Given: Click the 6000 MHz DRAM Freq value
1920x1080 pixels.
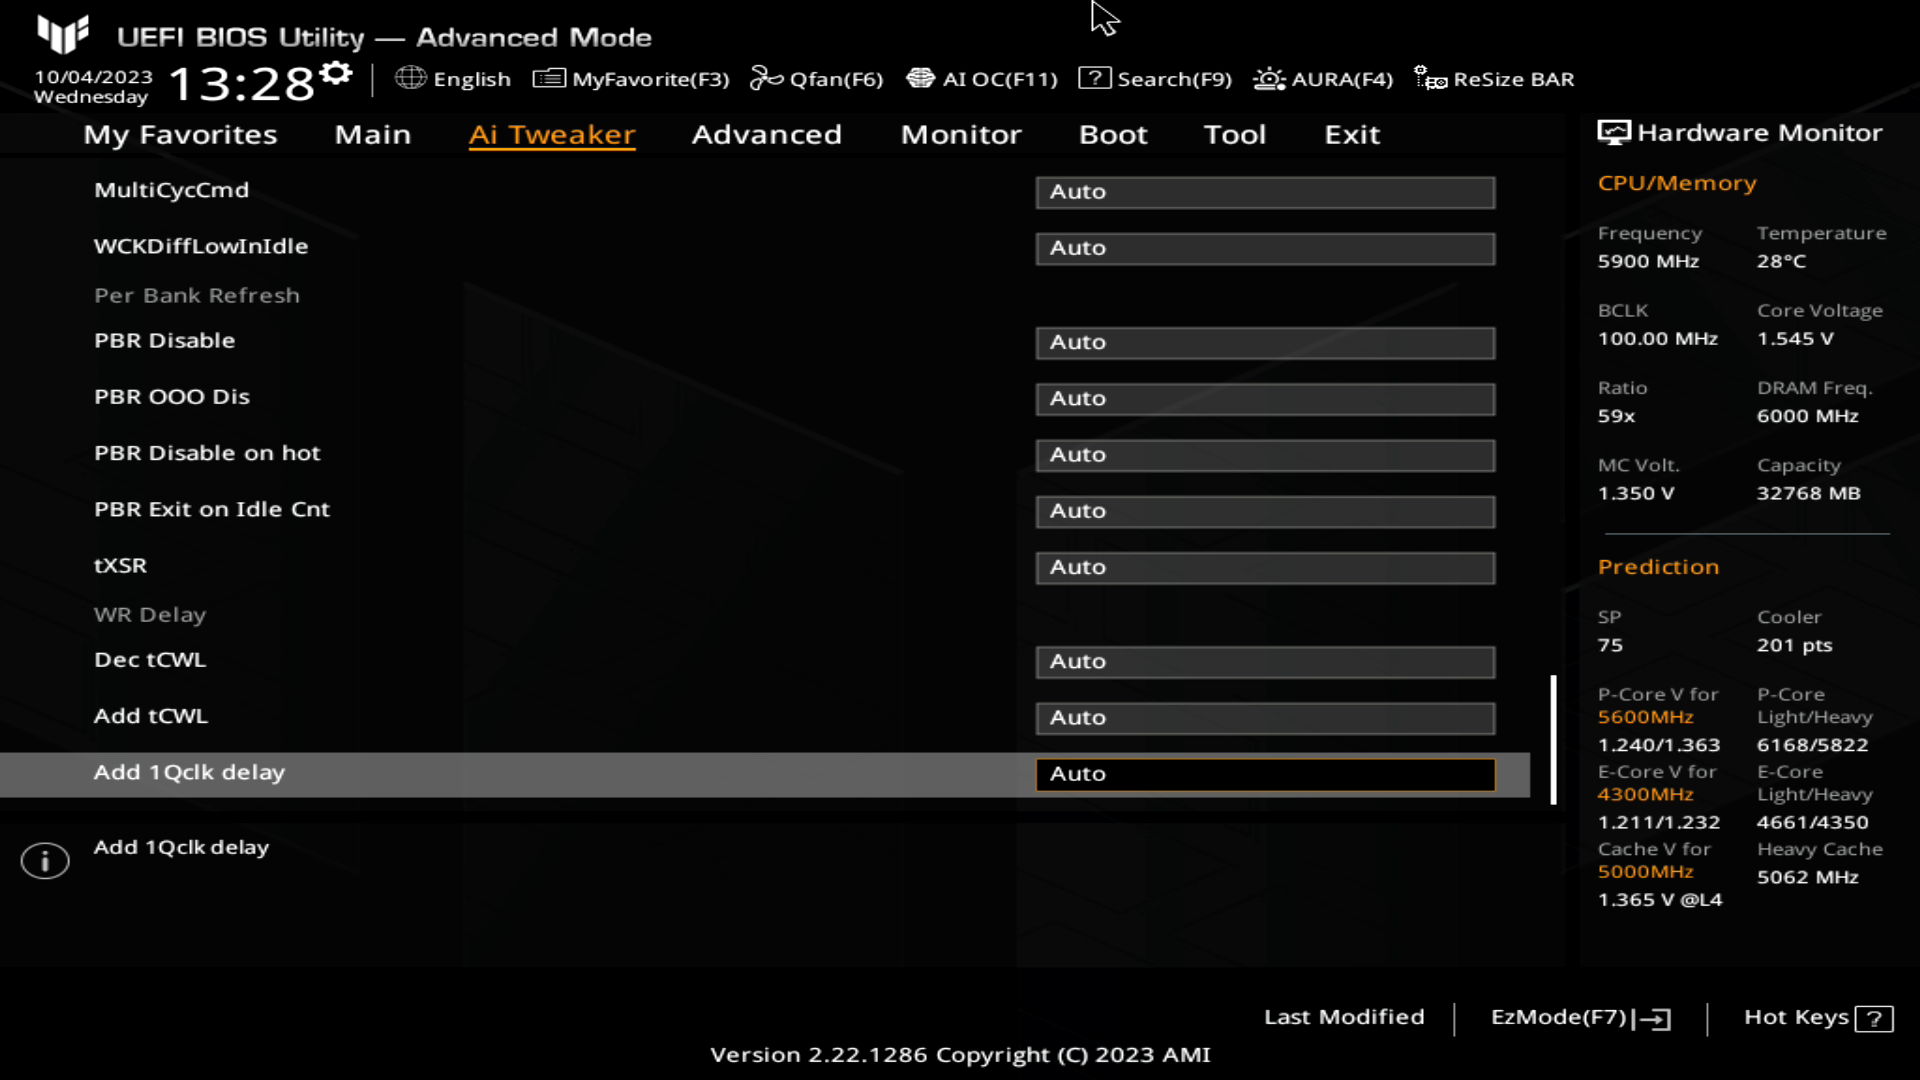Looking at the screenshot, I should tap(1807, 416).
